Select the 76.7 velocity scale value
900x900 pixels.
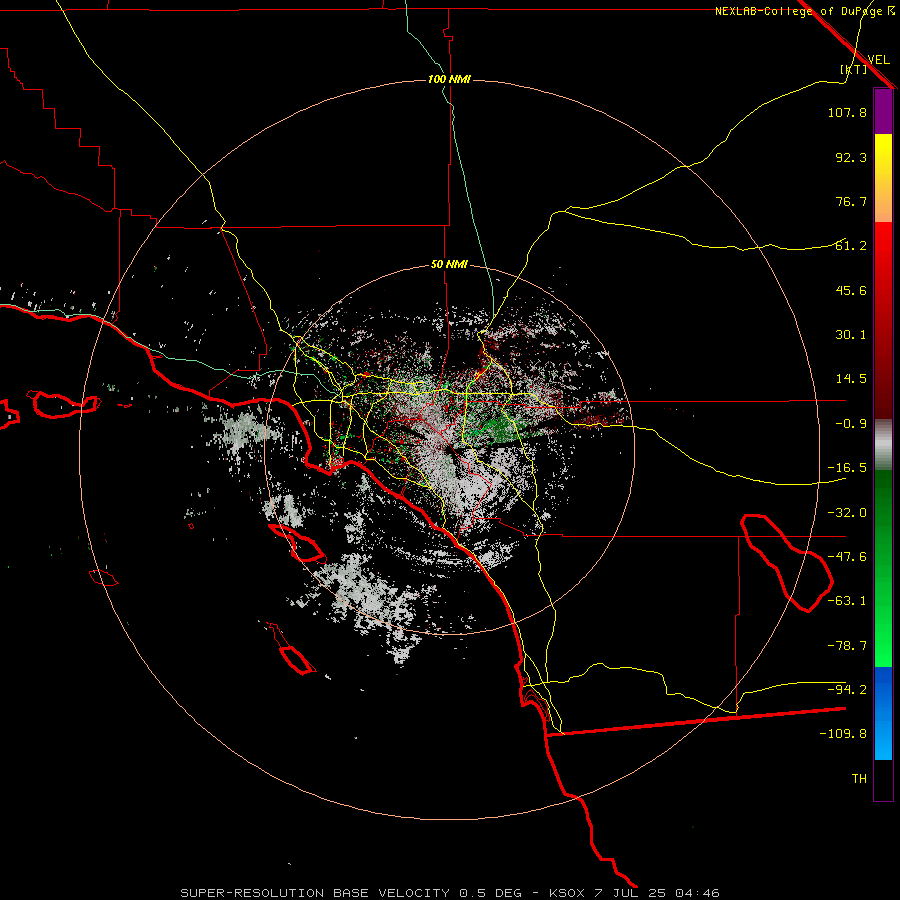(851, 201)
